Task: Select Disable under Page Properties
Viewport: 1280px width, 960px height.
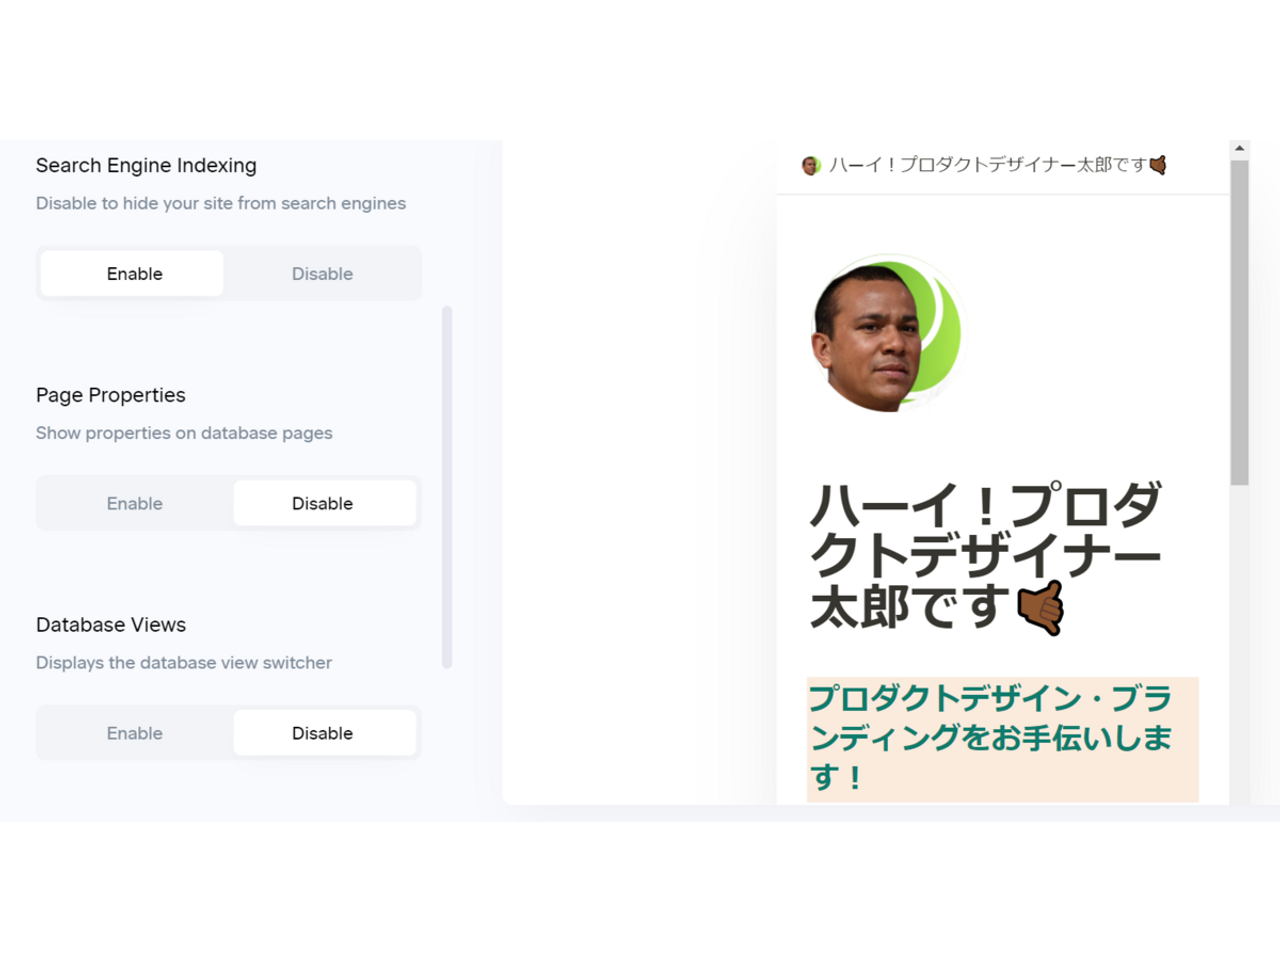Action: 324,504
